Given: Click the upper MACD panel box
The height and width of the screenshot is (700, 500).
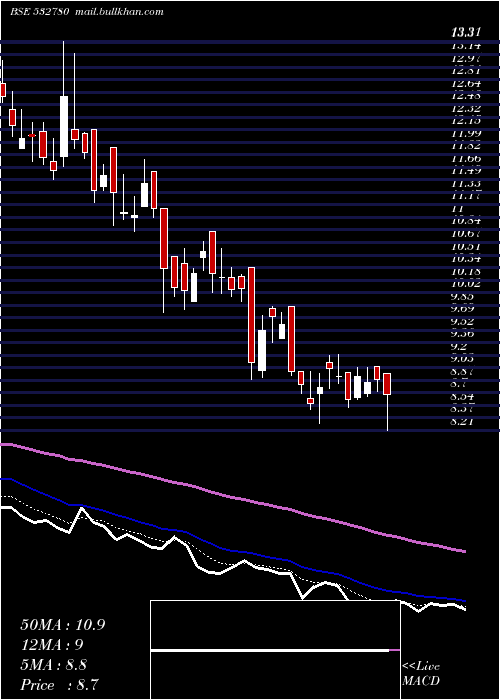Looking at the screenshot, I should click(275, 625).
